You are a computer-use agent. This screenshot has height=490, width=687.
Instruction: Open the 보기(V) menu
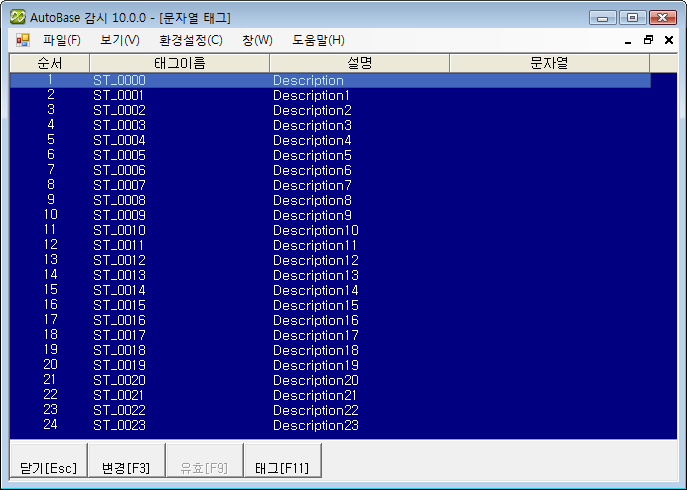pos(120,40)
